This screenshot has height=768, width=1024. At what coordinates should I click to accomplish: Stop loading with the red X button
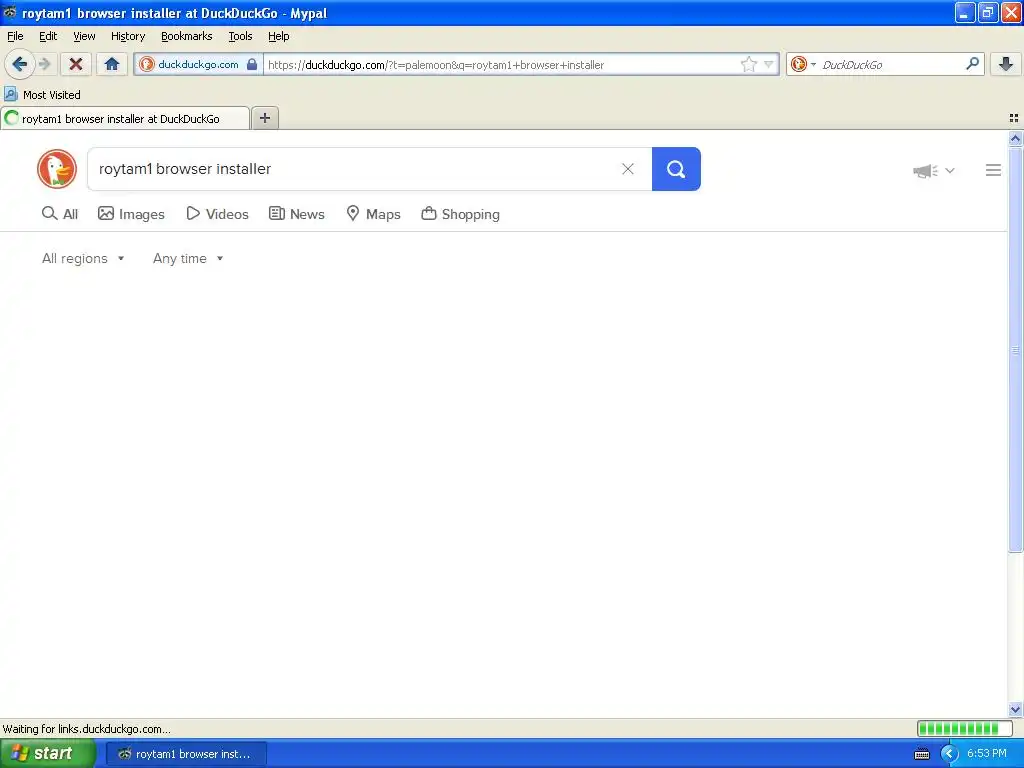(76, 64)
